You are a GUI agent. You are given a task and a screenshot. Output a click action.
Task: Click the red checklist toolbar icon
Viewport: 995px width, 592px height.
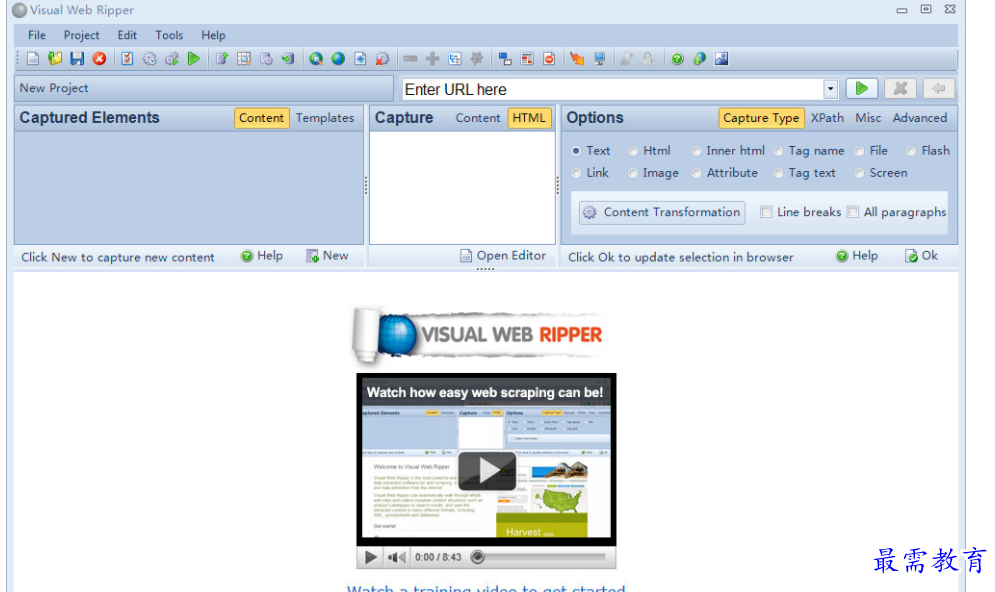click(x=127, y=59)
